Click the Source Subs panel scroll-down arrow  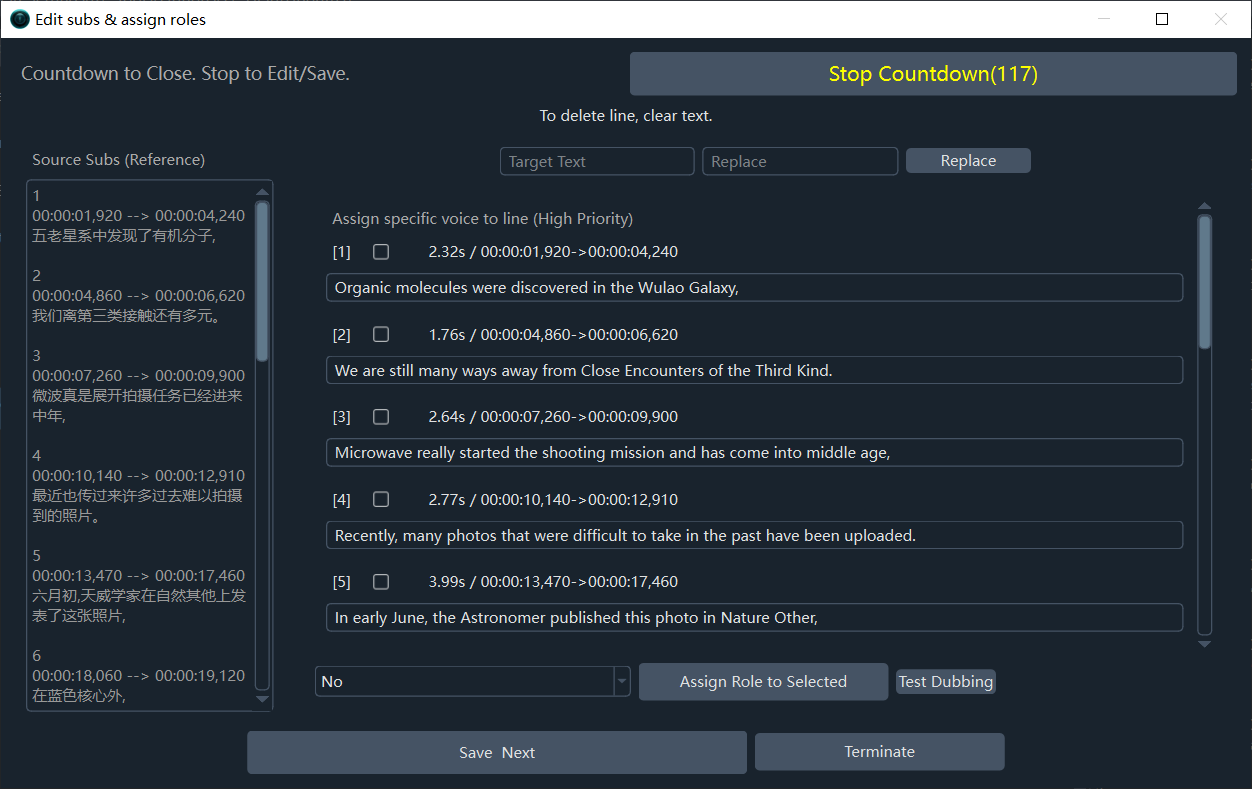pyautogui.click(x=263, y=699)
